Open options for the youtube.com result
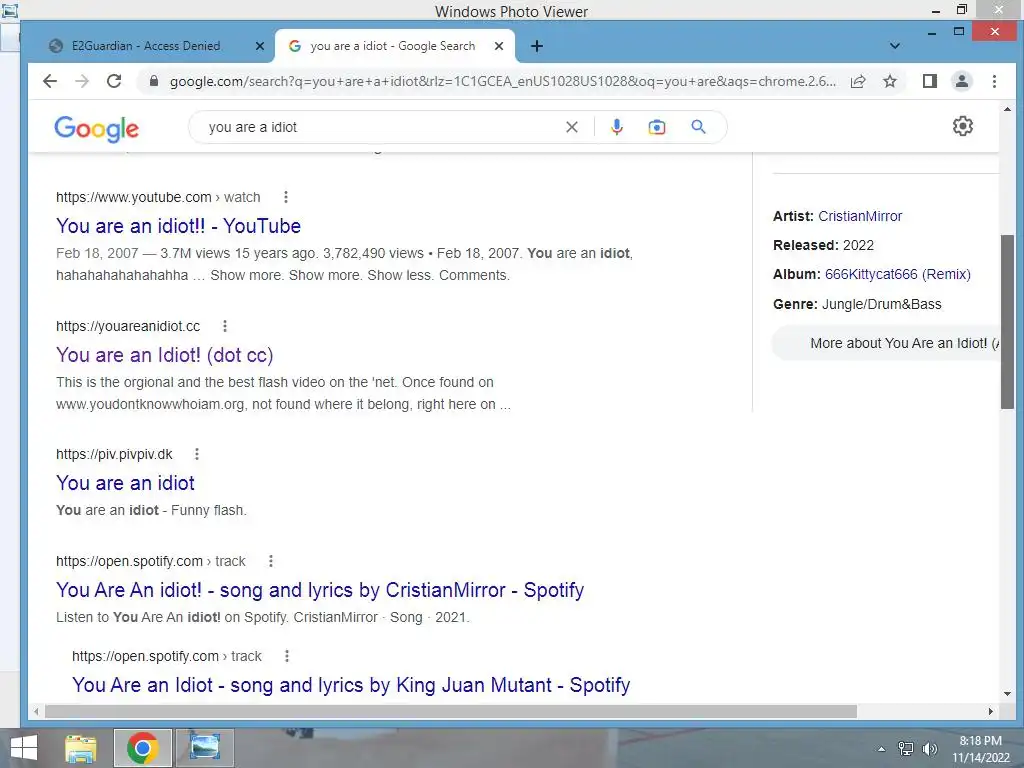 click(x=285, y=197)
